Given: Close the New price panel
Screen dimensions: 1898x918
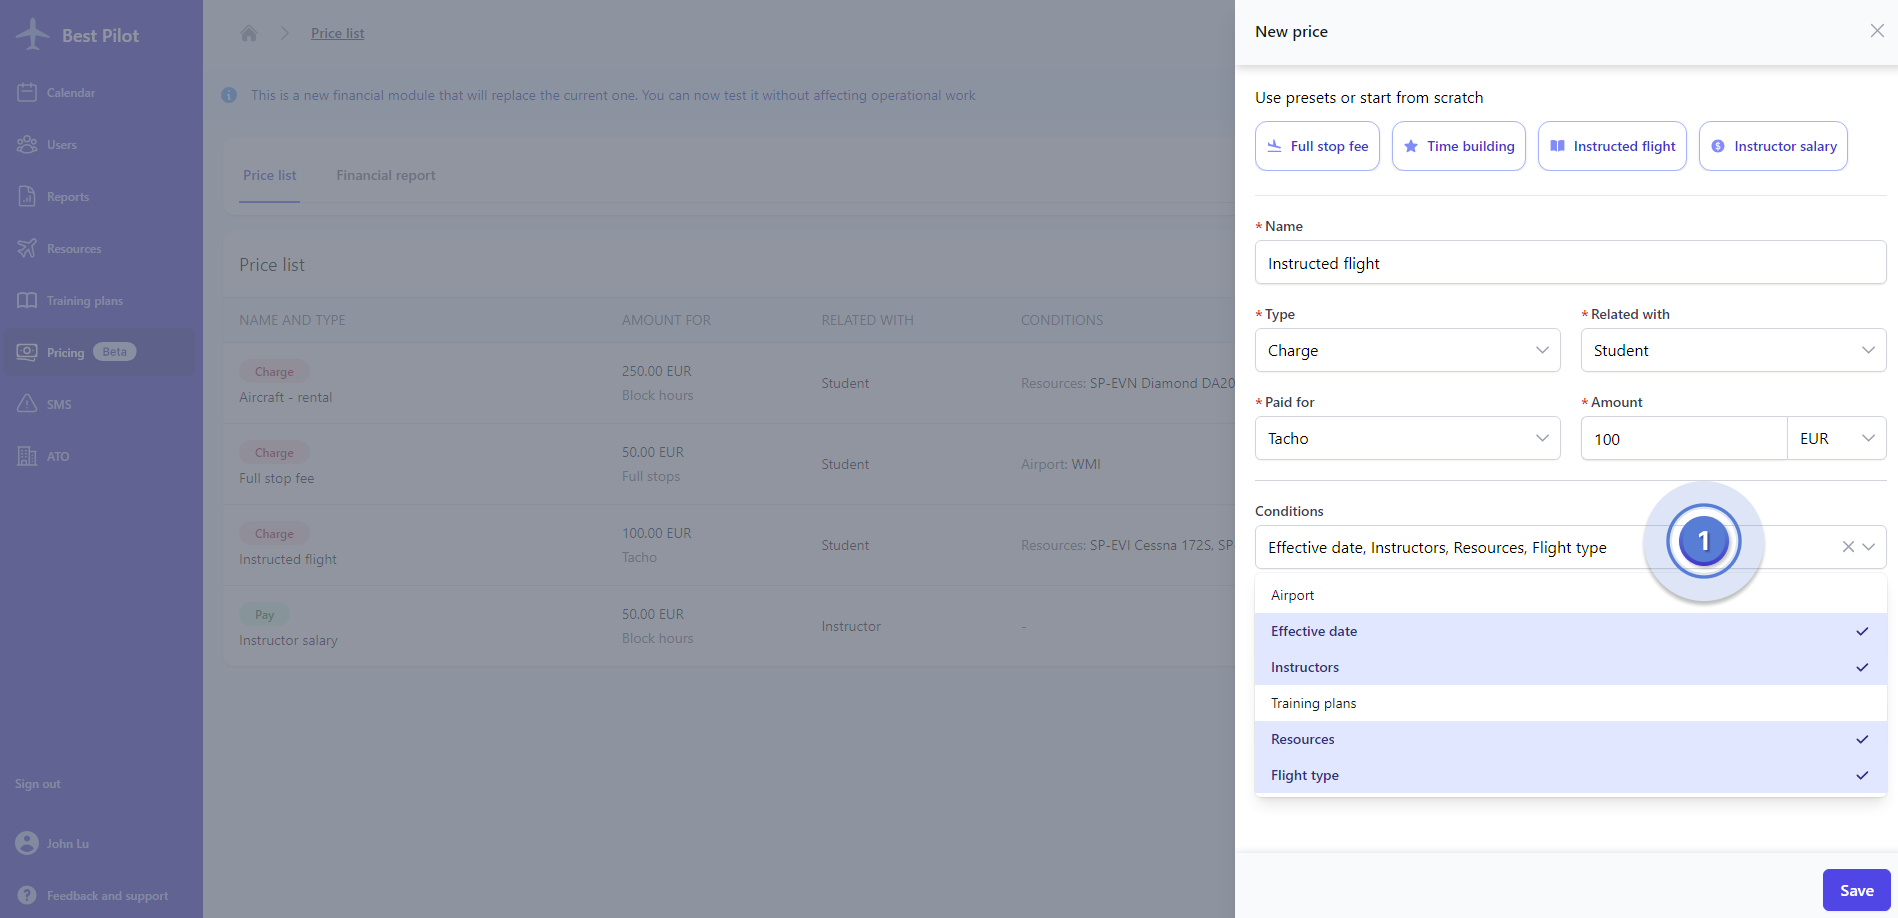Looking at the screenshot, I should tap(1877, 31).
